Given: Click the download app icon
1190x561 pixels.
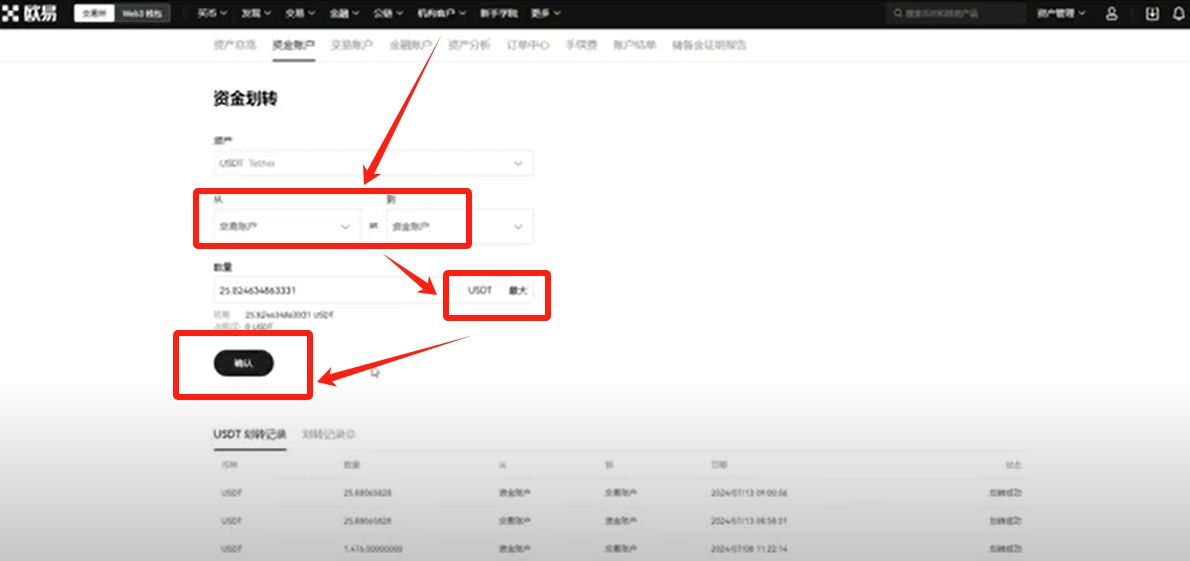Looking at the screenshot, I should [1152, 14].
